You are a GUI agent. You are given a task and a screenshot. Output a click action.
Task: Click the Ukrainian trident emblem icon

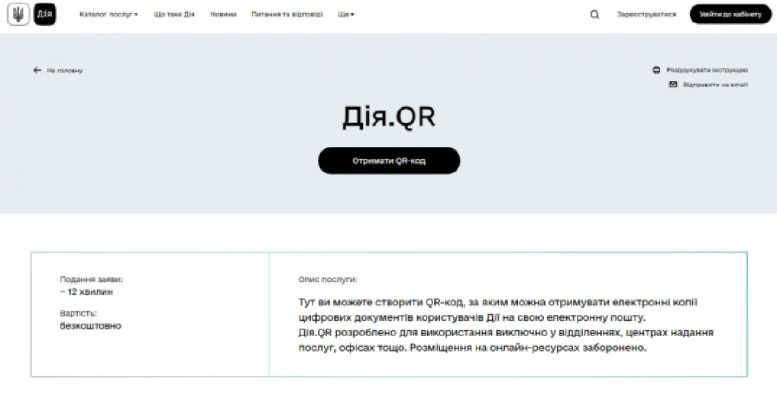pyautogui.click(x=17, y=15)
